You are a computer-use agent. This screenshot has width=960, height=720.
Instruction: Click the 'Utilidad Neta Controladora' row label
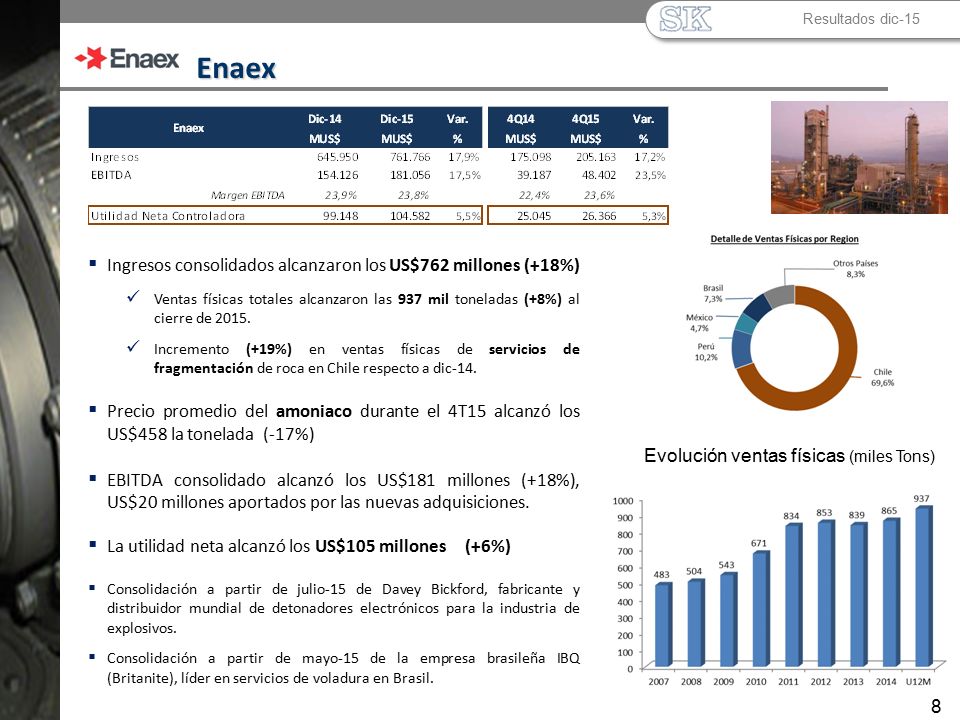click(x=168, y=216)
